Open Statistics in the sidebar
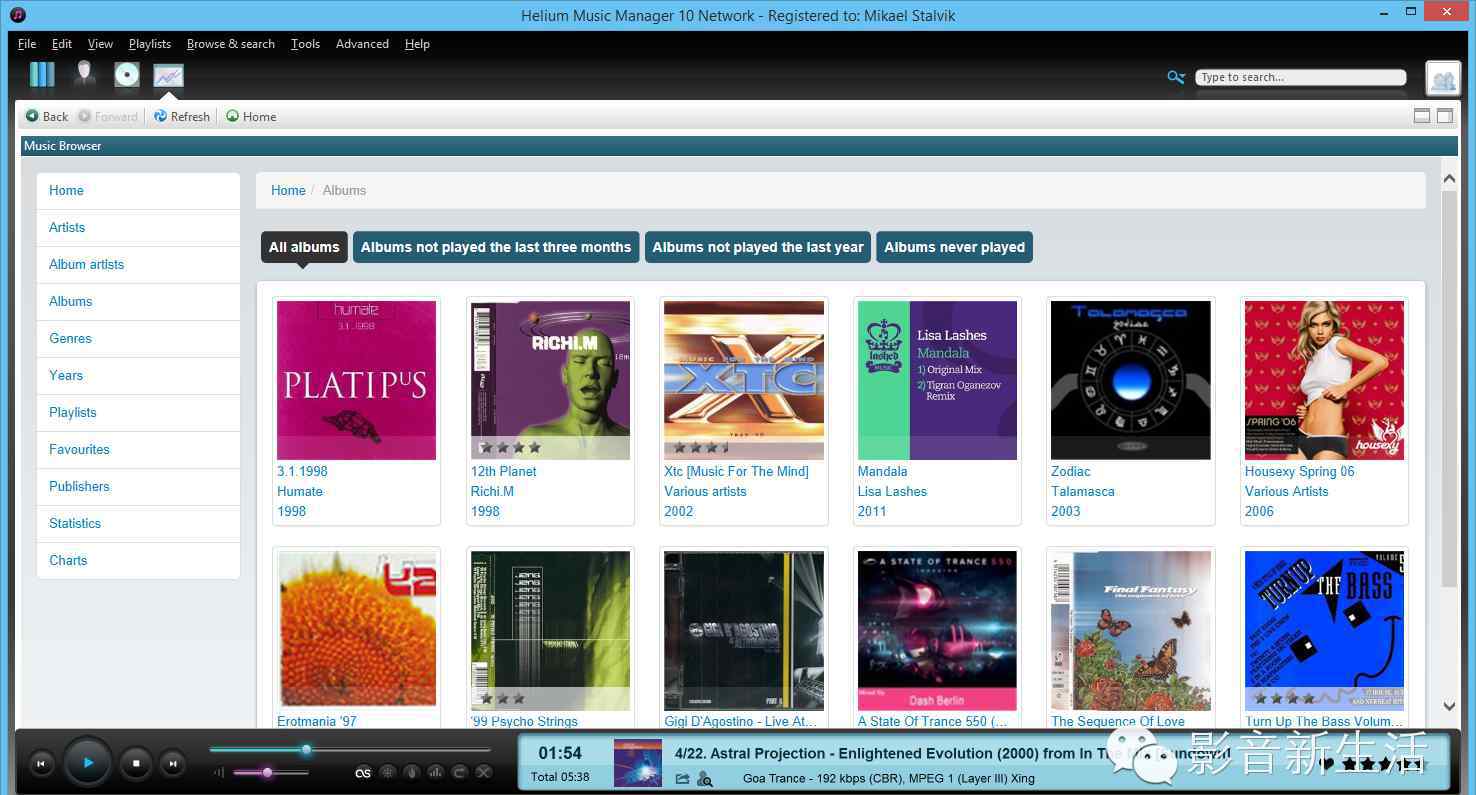1476x795 pixels. pos(138,523)
